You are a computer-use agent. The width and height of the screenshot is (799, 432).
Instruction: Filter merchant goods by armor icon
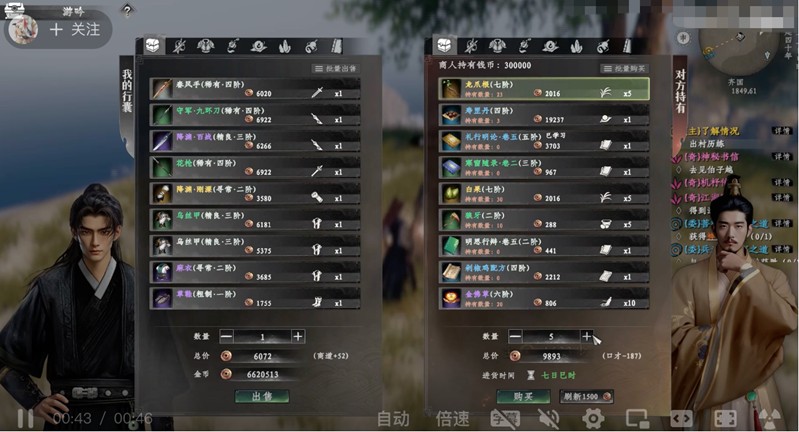(x=497, y=46)
